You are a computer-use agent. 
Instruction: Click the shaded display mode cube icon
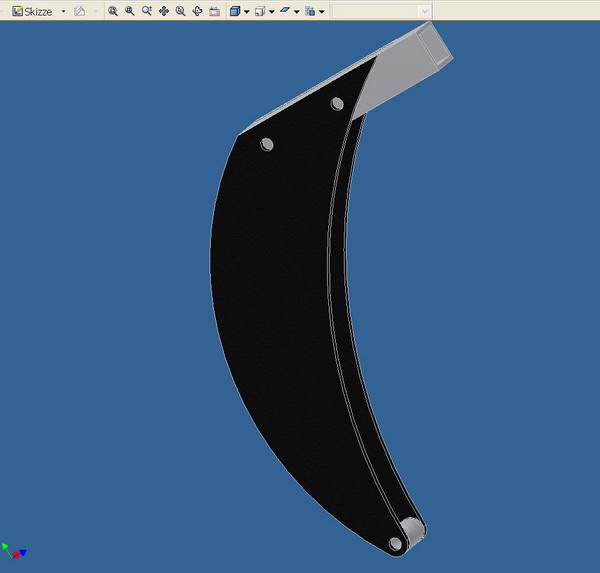pyautogui.click(x=234, y=11)
